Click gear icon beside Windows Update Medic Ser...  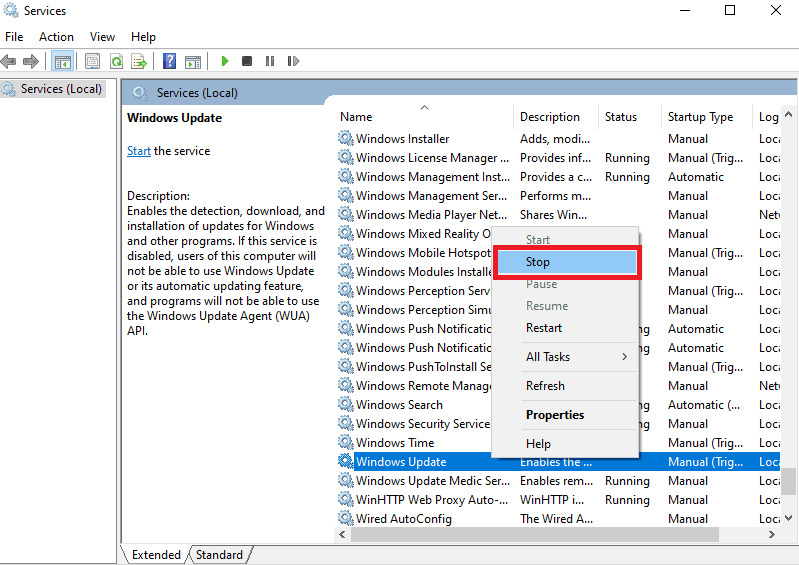tap(345, 480)
